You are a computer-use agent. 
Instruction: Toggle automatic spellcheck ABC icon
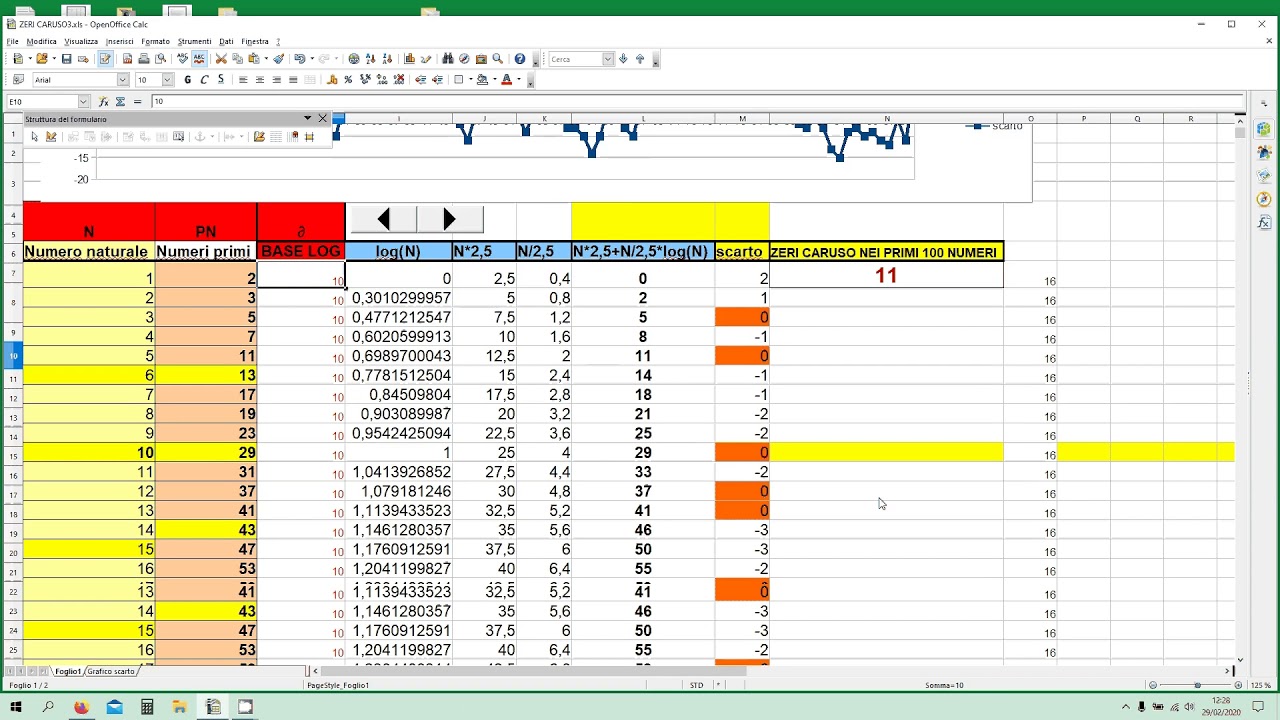[x=199, y=59]
